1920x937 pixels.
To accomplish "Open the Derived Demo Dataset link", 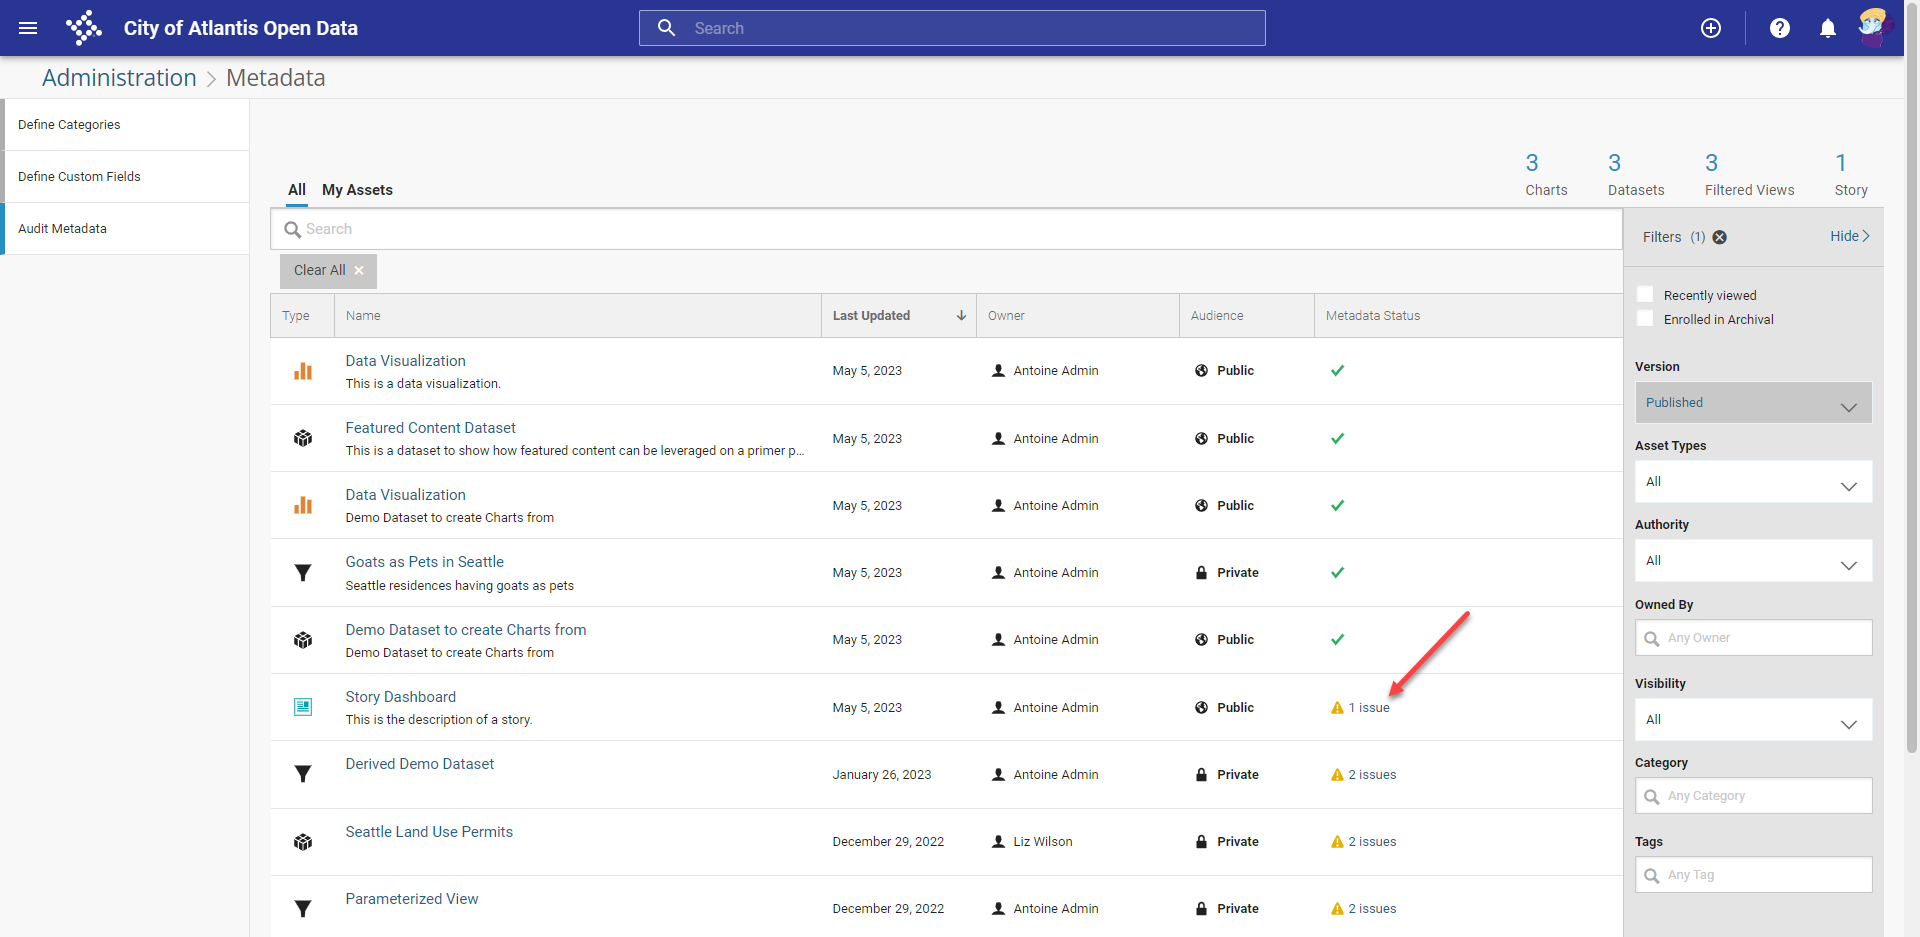I will (x=419, y=764).
